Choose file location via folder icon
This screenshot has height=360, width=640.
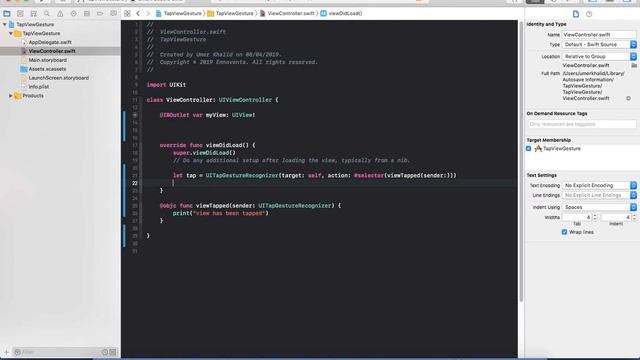(634, 65)
